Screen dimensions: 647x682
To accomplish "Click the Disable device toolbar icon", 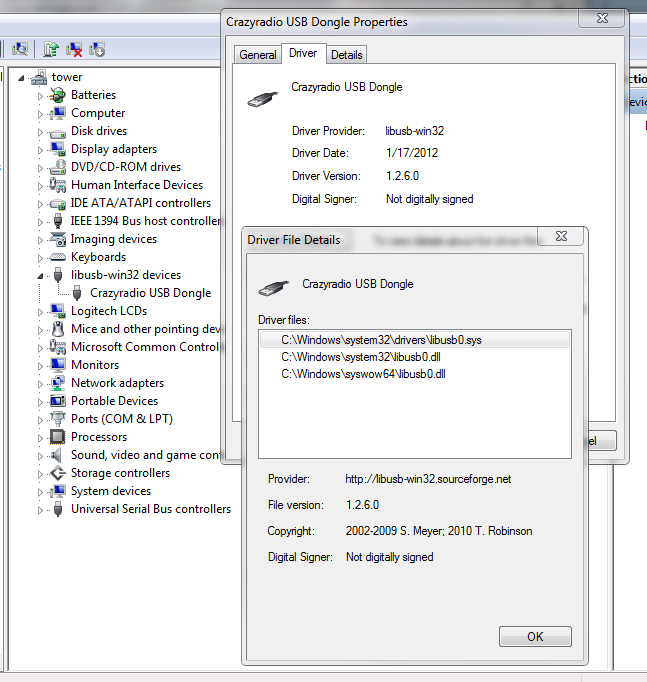I will (x=97, y=48).
